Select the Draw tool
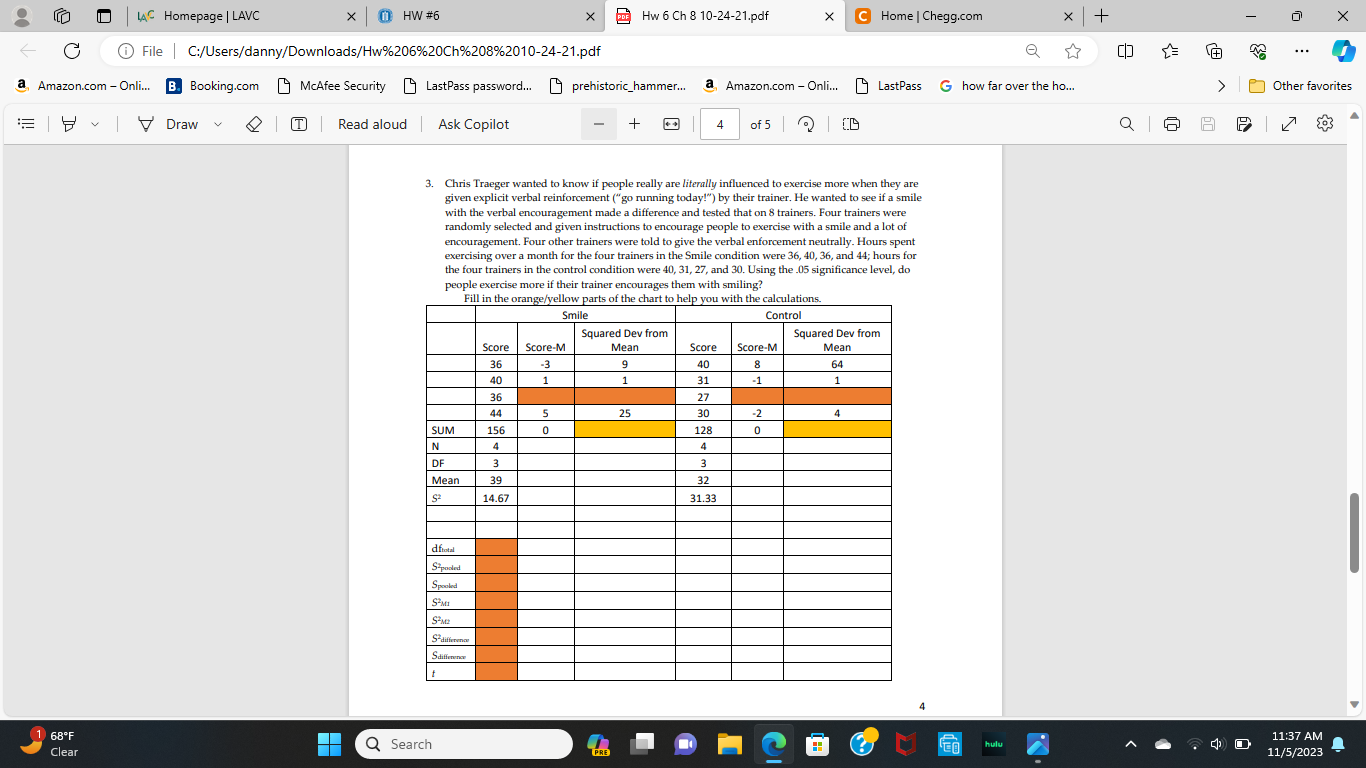This screenshot has width=1366, height=768. tap(168, 124)
